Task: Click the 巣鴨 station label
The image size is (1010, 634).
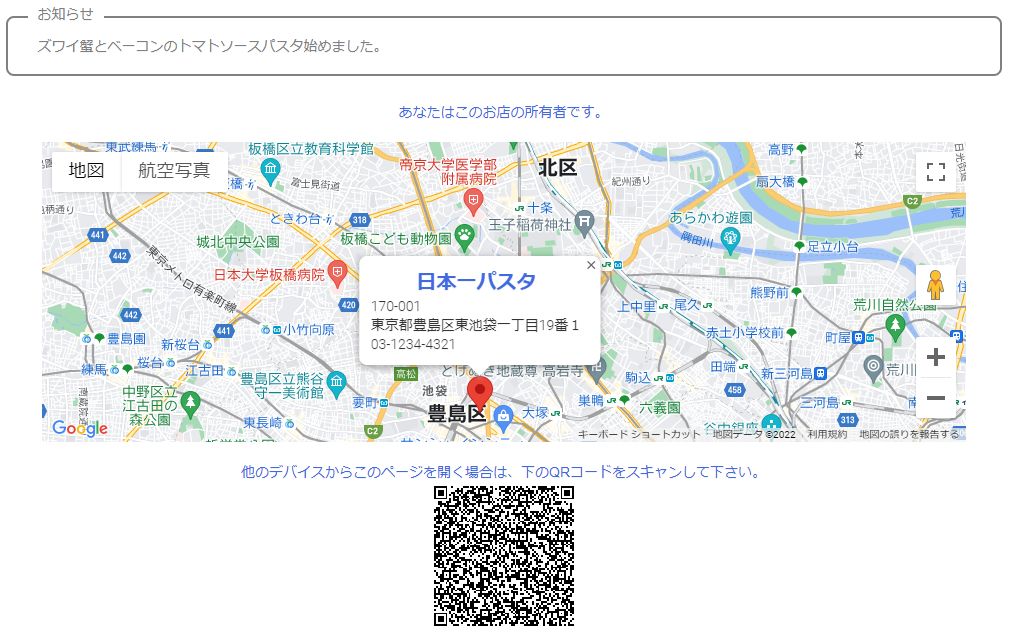Action: pos(591,401)
